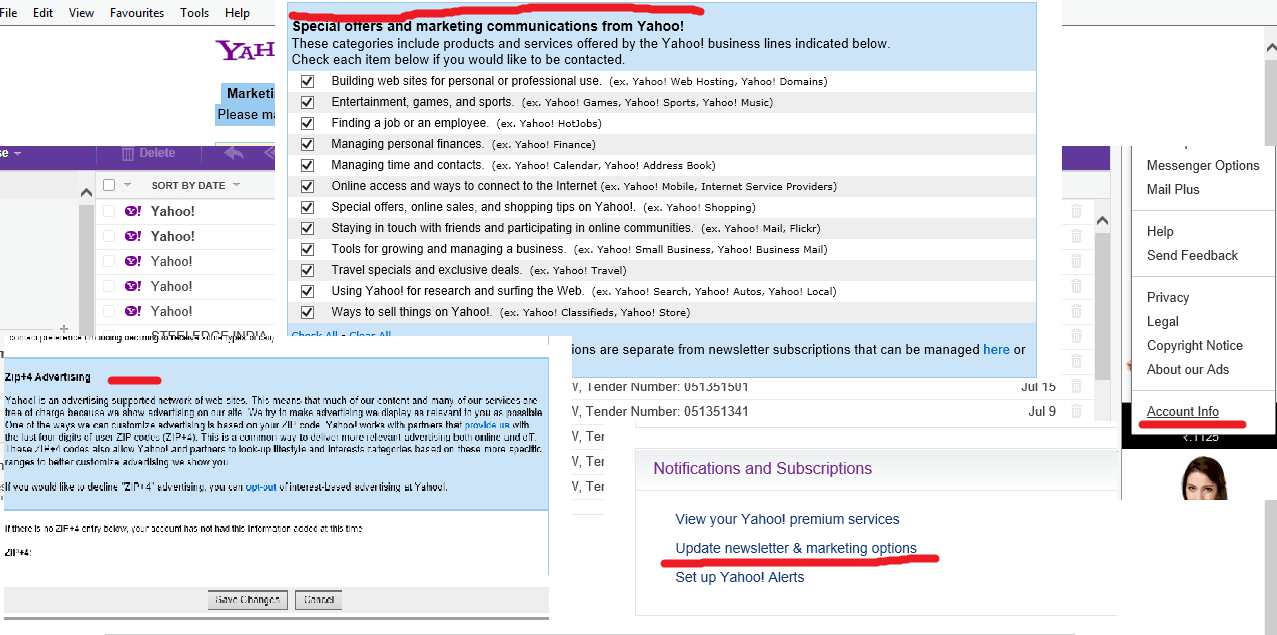Uncheck 'Managing personal finances' checkbox
The height and width of the screenshot is (635, 1277).
307,144
